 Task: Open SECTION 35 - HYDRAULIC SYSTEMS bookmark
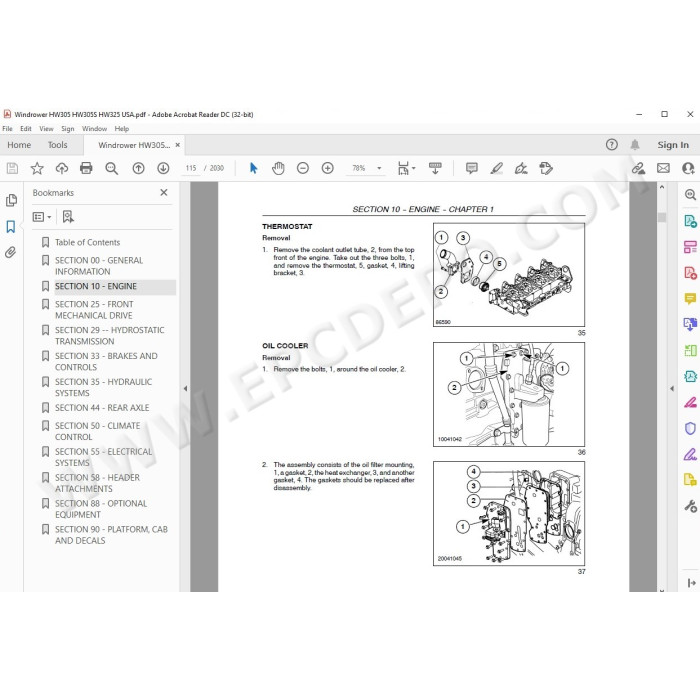[x=104, y=388]
